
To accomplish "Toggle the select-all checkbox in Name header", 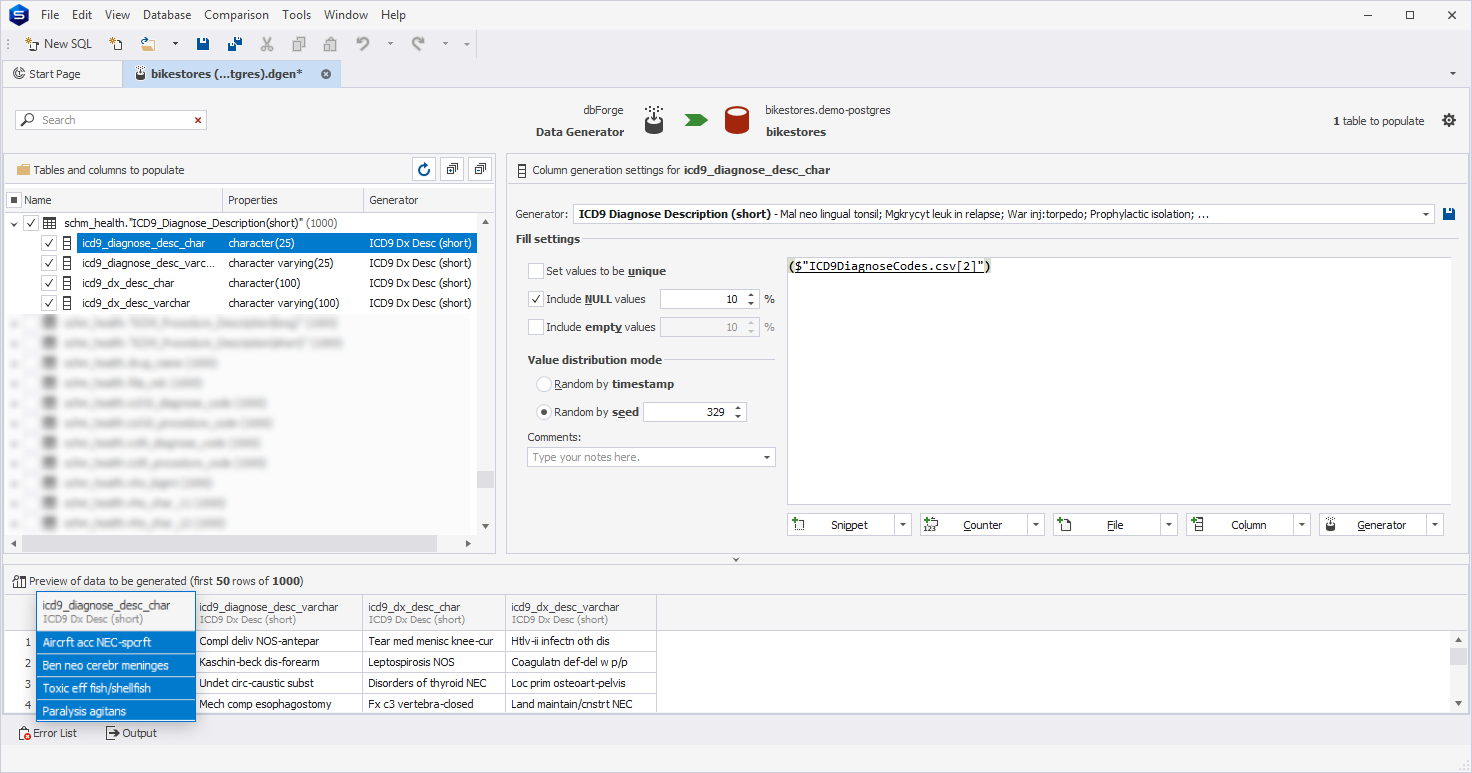I will click(14, 200).
